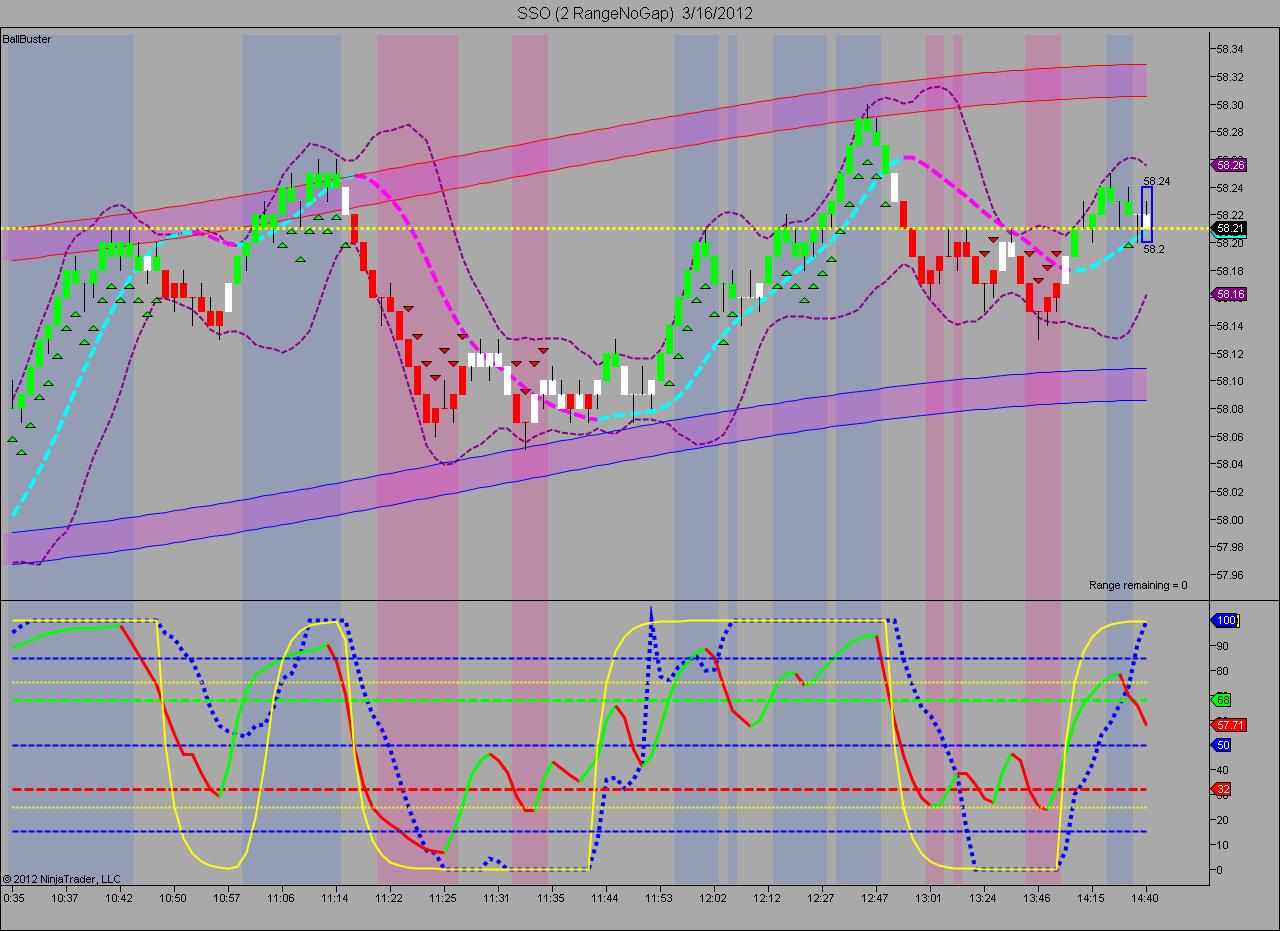Click the 10:57 time axis label
The width and height of the screenshot is (1280, 931).
[x=227, y=898]
